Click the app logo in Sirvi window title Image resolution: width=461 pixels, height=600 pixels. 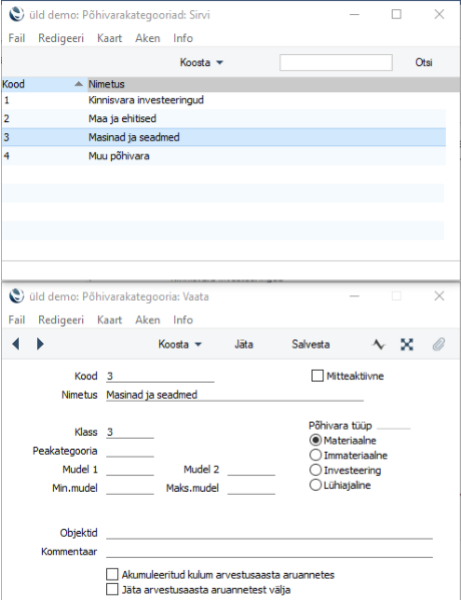16,15
